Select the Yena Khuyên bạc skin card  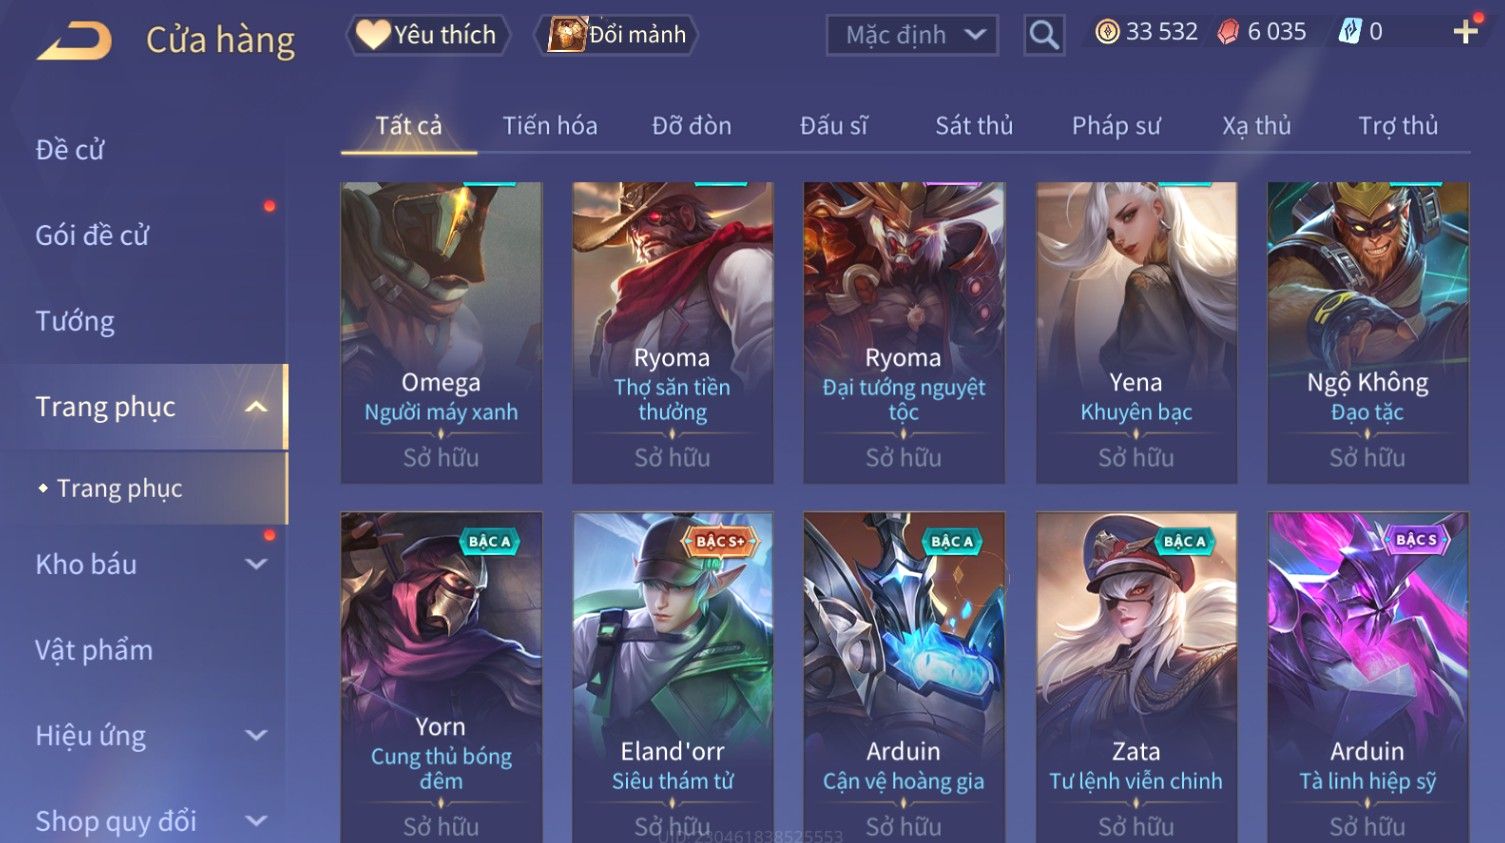[1136, 333]
